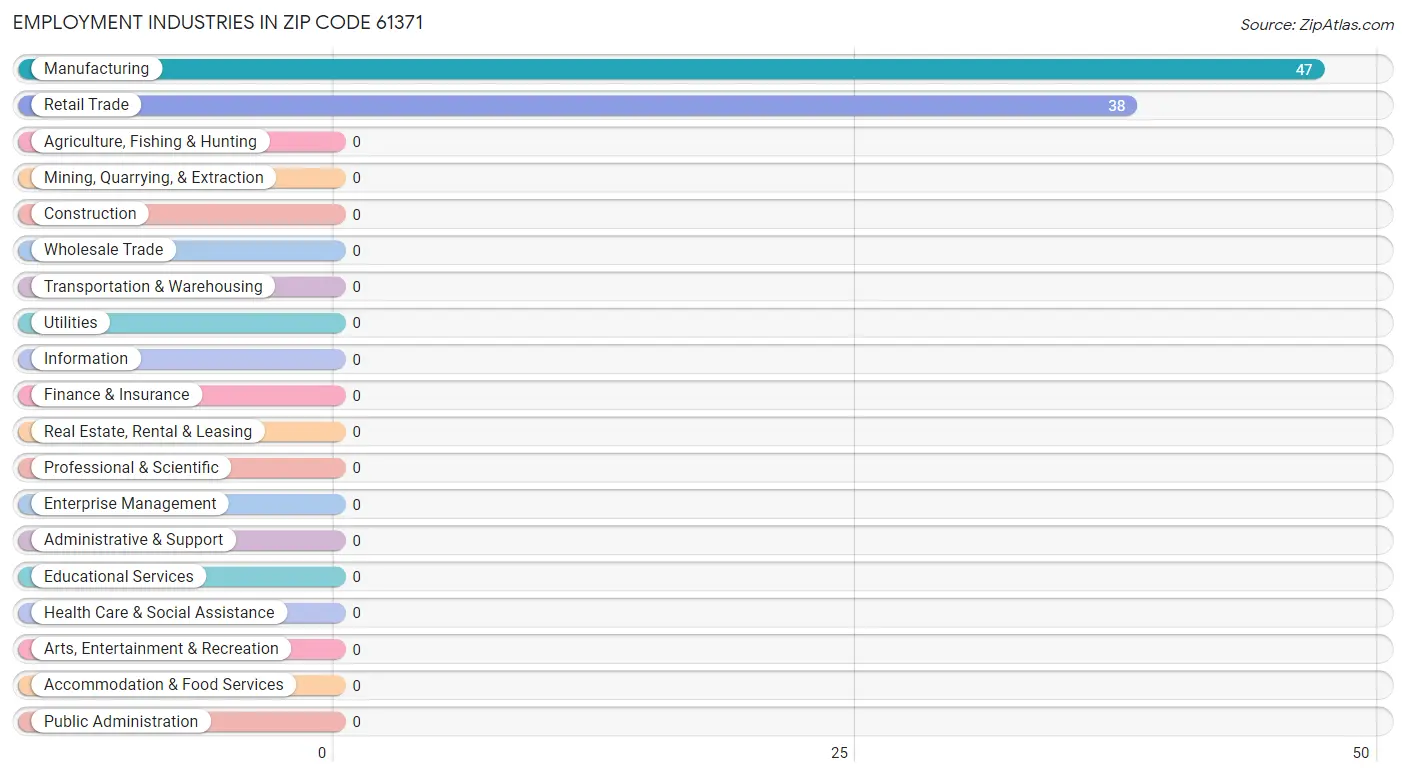1406x776 pixels.
Task: Select the Mining, Quarrying, & Extraction label
Action: pyautogui.click(x=154, y=178)
